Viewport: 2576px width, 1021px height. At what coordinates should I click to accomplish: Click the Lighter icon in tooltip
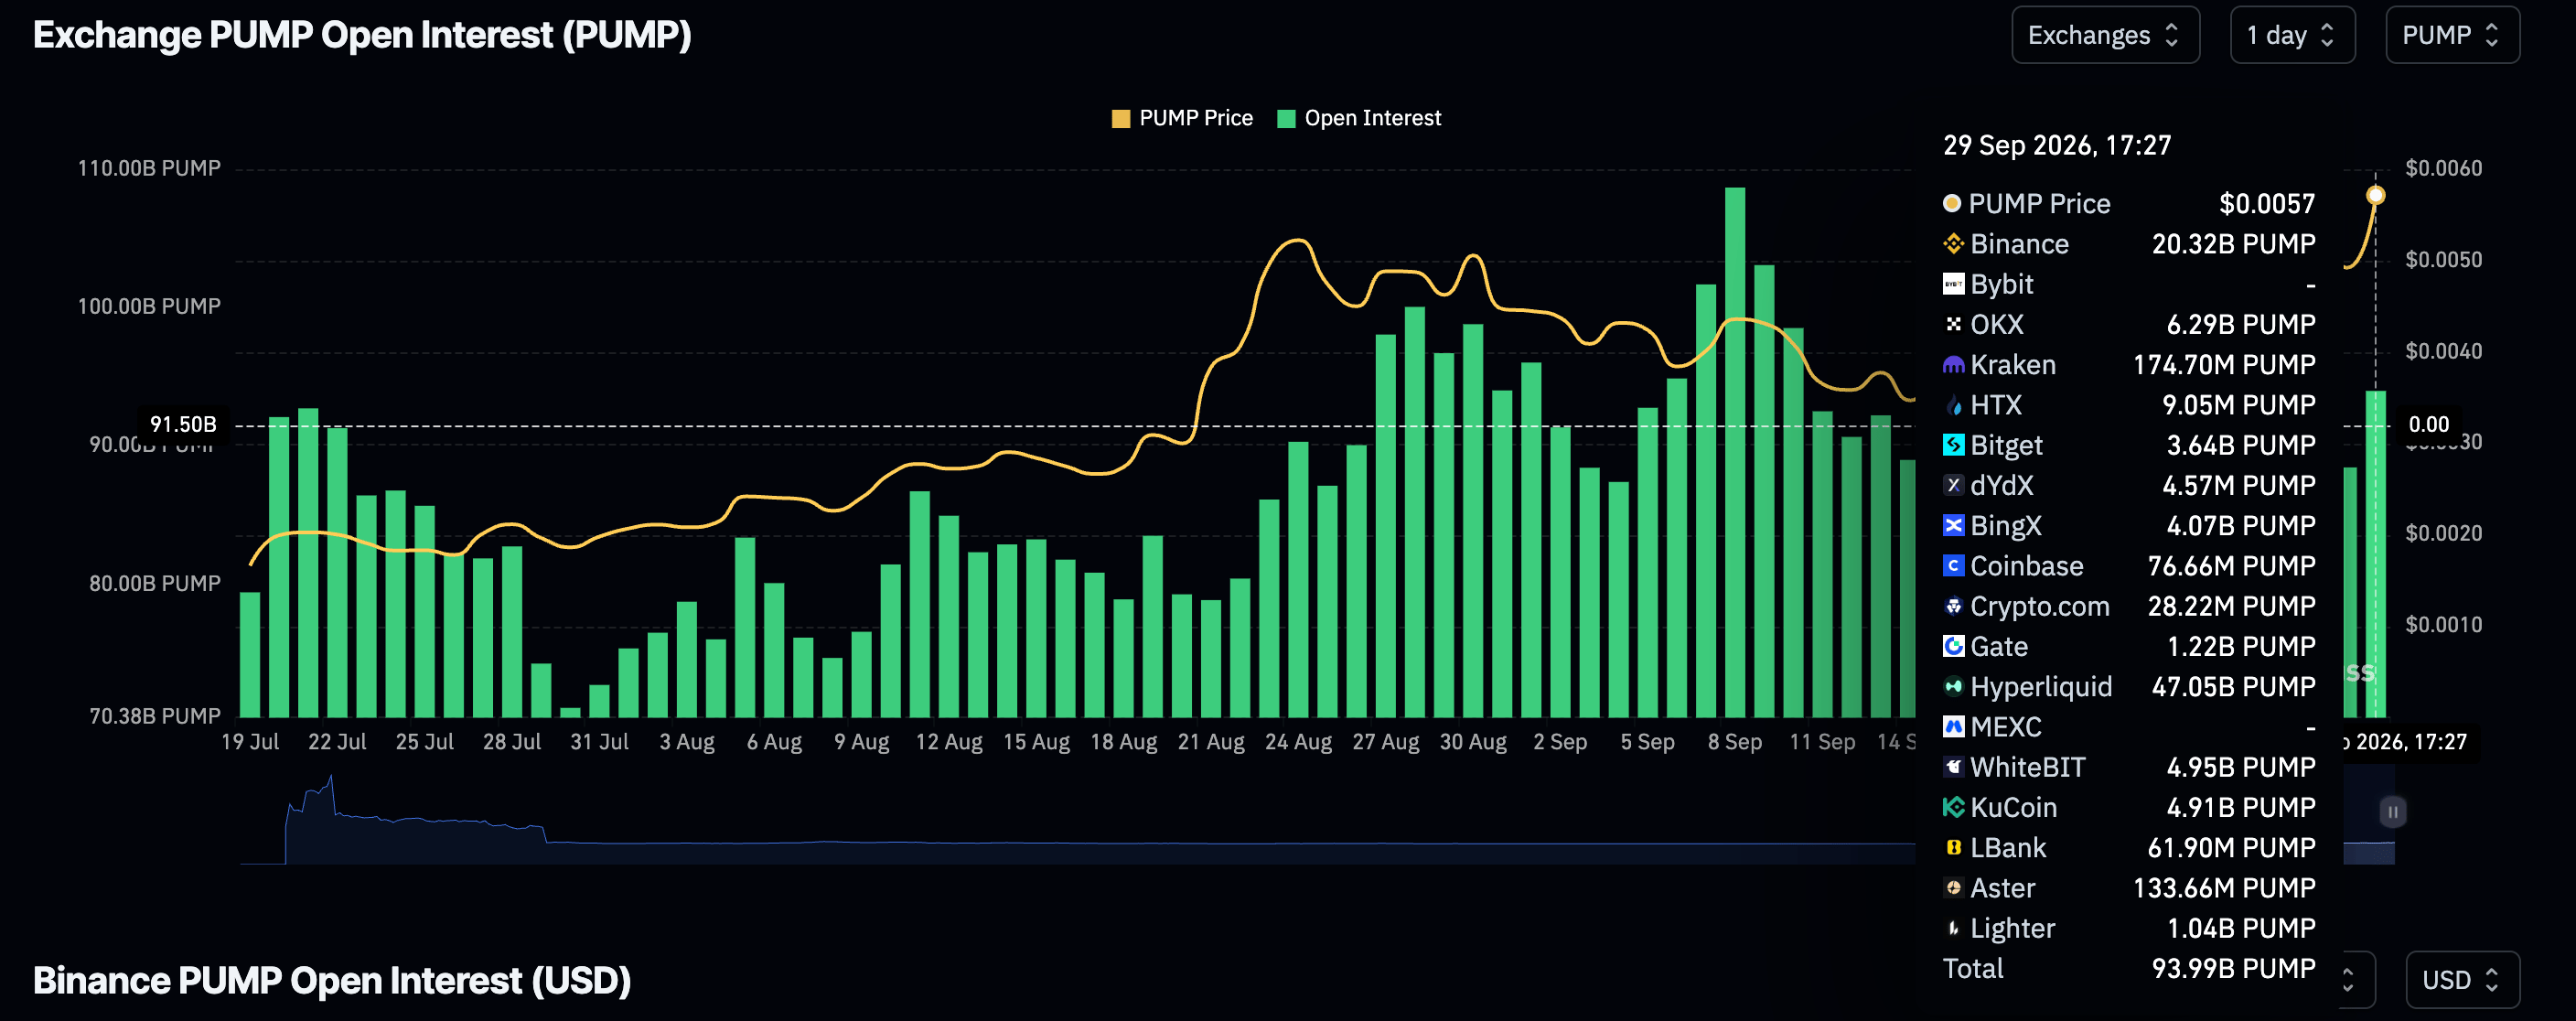pos(1953,928)
